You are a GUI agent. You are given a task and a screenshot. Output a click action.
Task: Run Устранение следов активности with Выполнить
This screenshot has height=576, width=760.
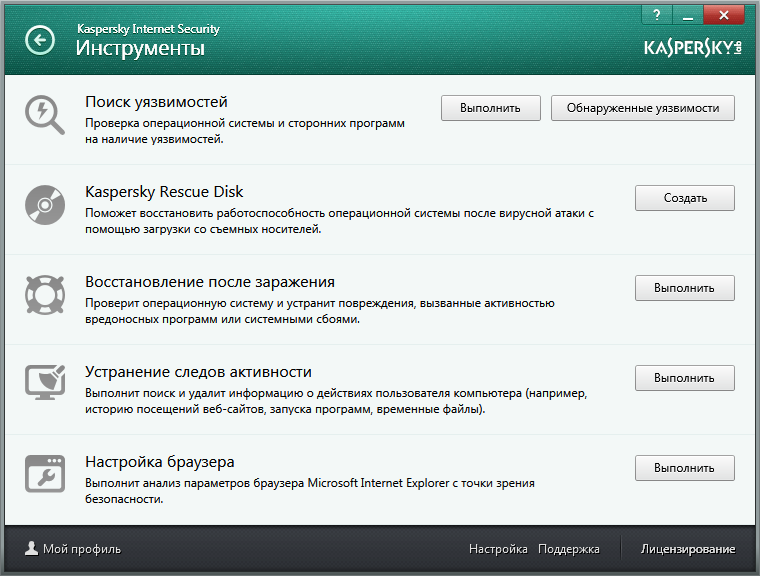pyautogui.click(x=685, y=378)
